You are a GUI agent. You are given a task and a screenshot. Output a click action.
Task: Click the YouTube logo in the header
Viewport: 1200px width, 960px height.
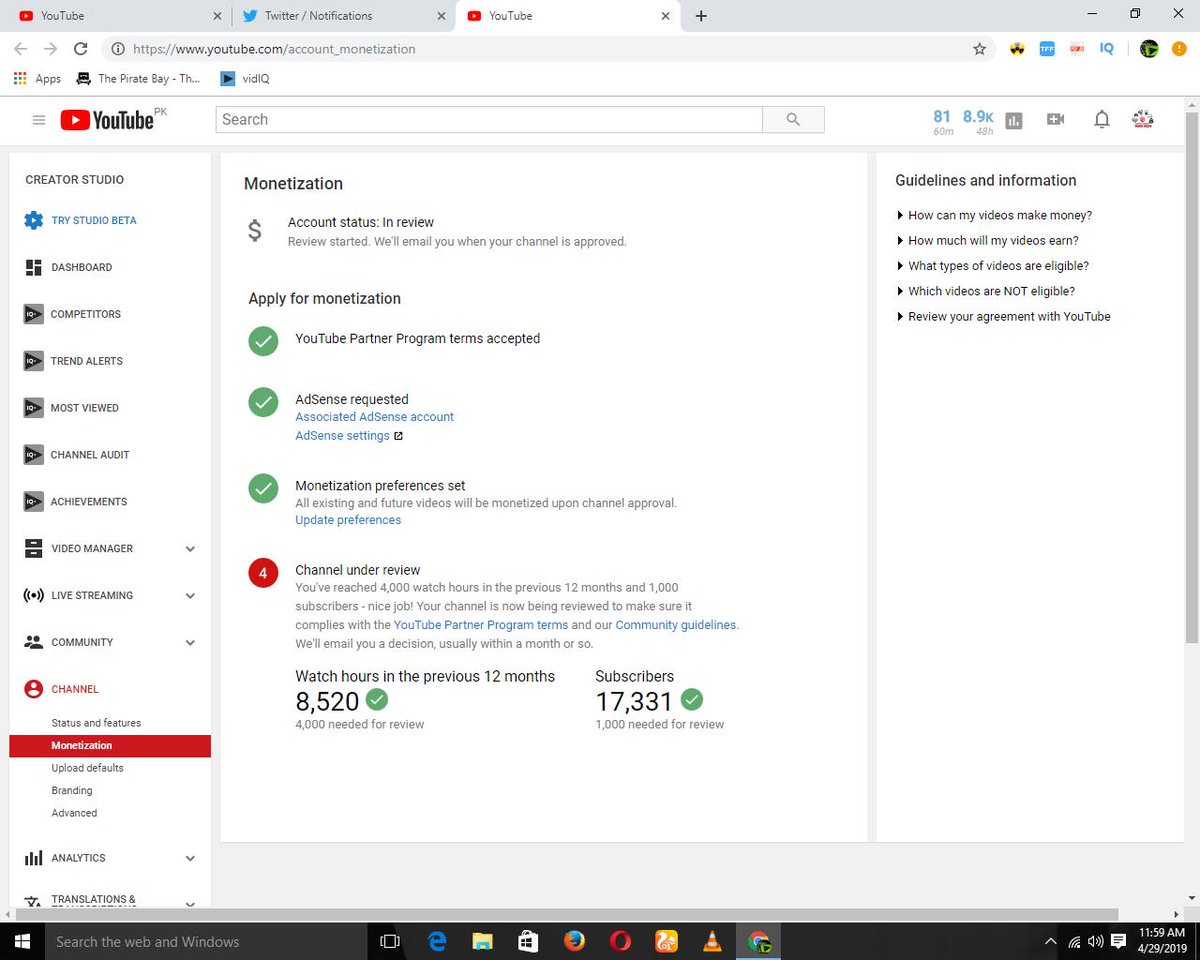[x=107, y=120]
